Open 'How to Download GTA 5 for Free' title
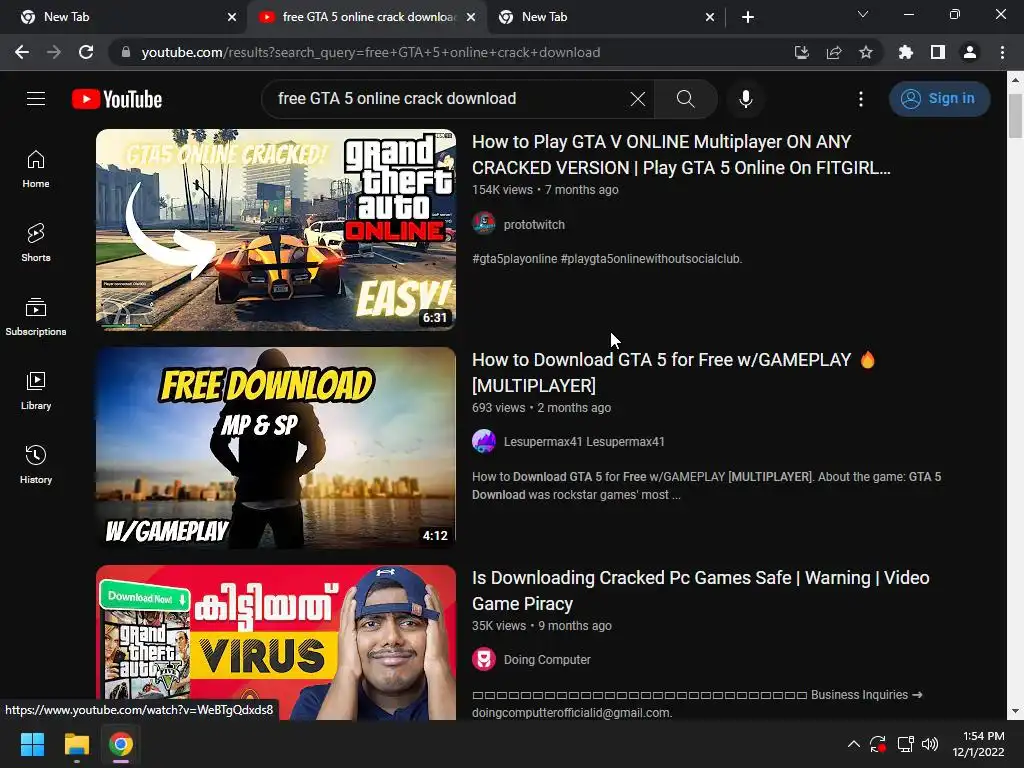The height and width of the screenshot is (768, 1024). [673, 372]
